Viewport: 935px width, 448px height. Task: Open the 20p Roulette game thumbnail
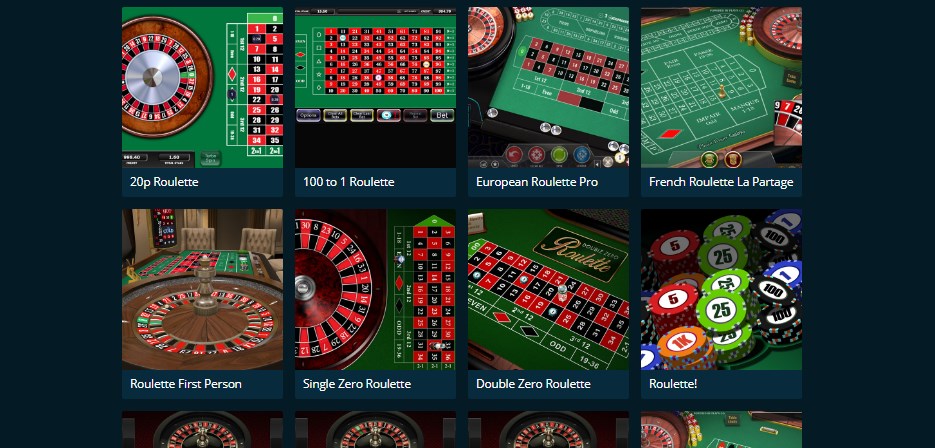pyautogui.click(x=202, y=87)
